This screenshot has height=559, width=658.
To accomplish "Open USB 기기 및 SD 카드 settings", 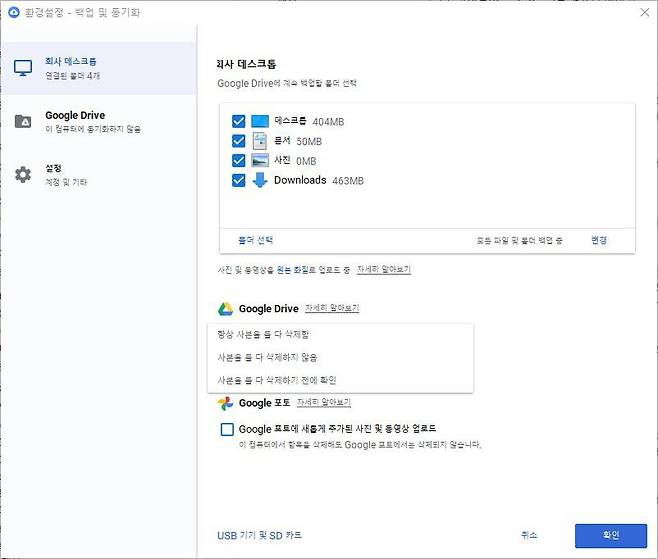I will tap(259, 535).
